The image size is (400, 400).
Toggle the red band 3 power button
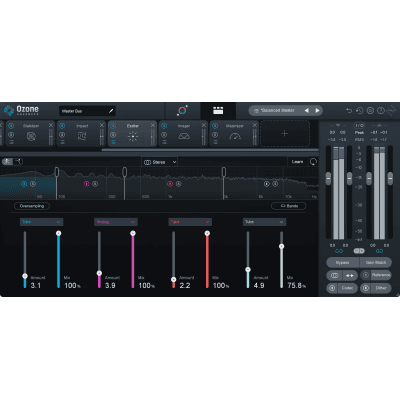(x=170, y=184)
